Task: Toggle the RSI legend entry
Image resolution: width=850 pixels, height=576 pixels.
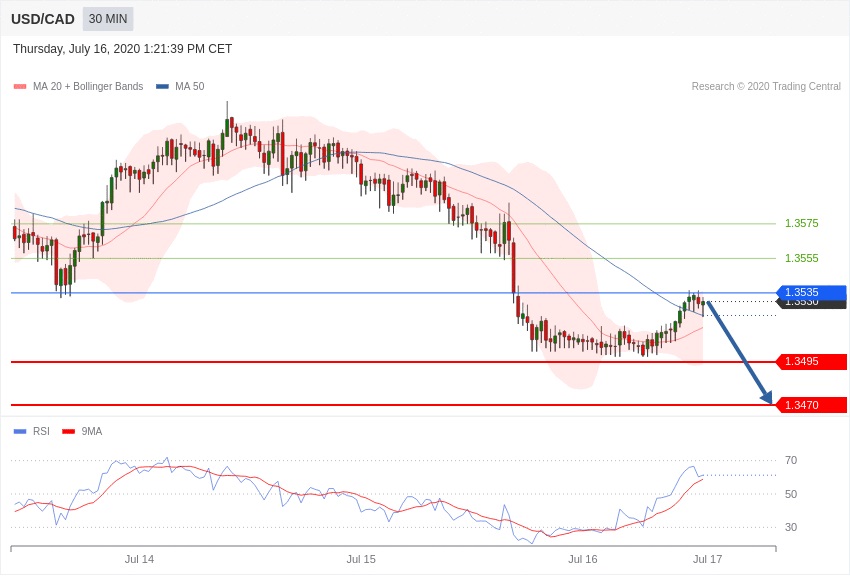Action: (41, 432)
